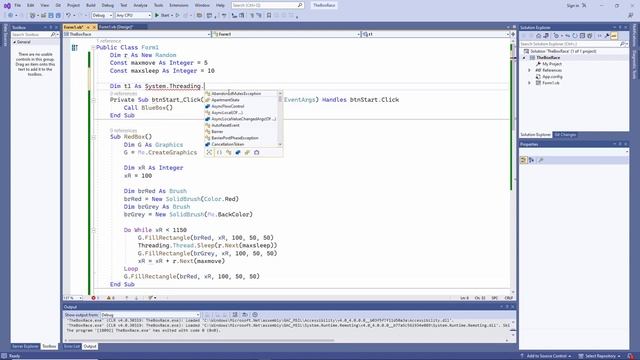Screen dimensions: 640x360
Task: Switch to the Git Changes tab
Action: [x=565, y=135]
